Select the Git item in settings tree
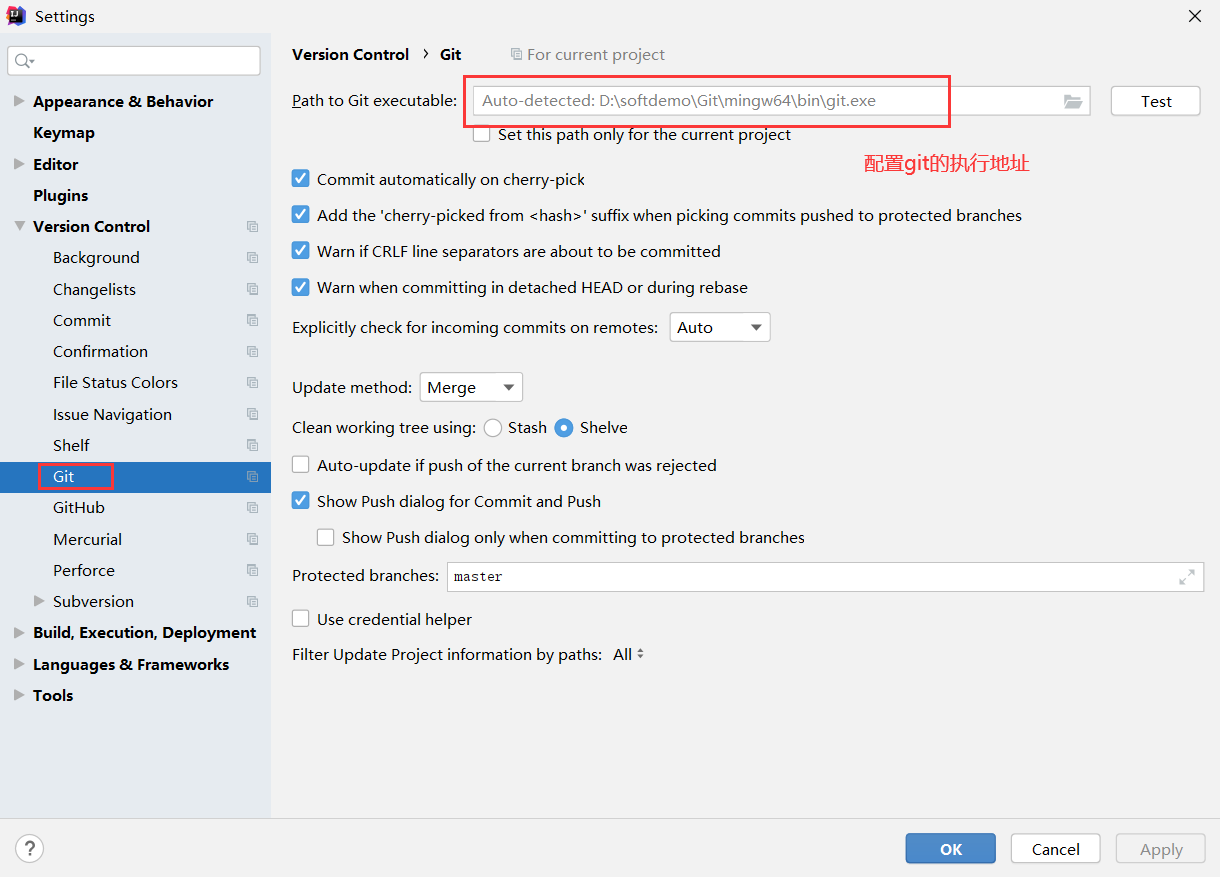Image resolution: width=1220 pixels, height=877 pixels. [64, 476]
